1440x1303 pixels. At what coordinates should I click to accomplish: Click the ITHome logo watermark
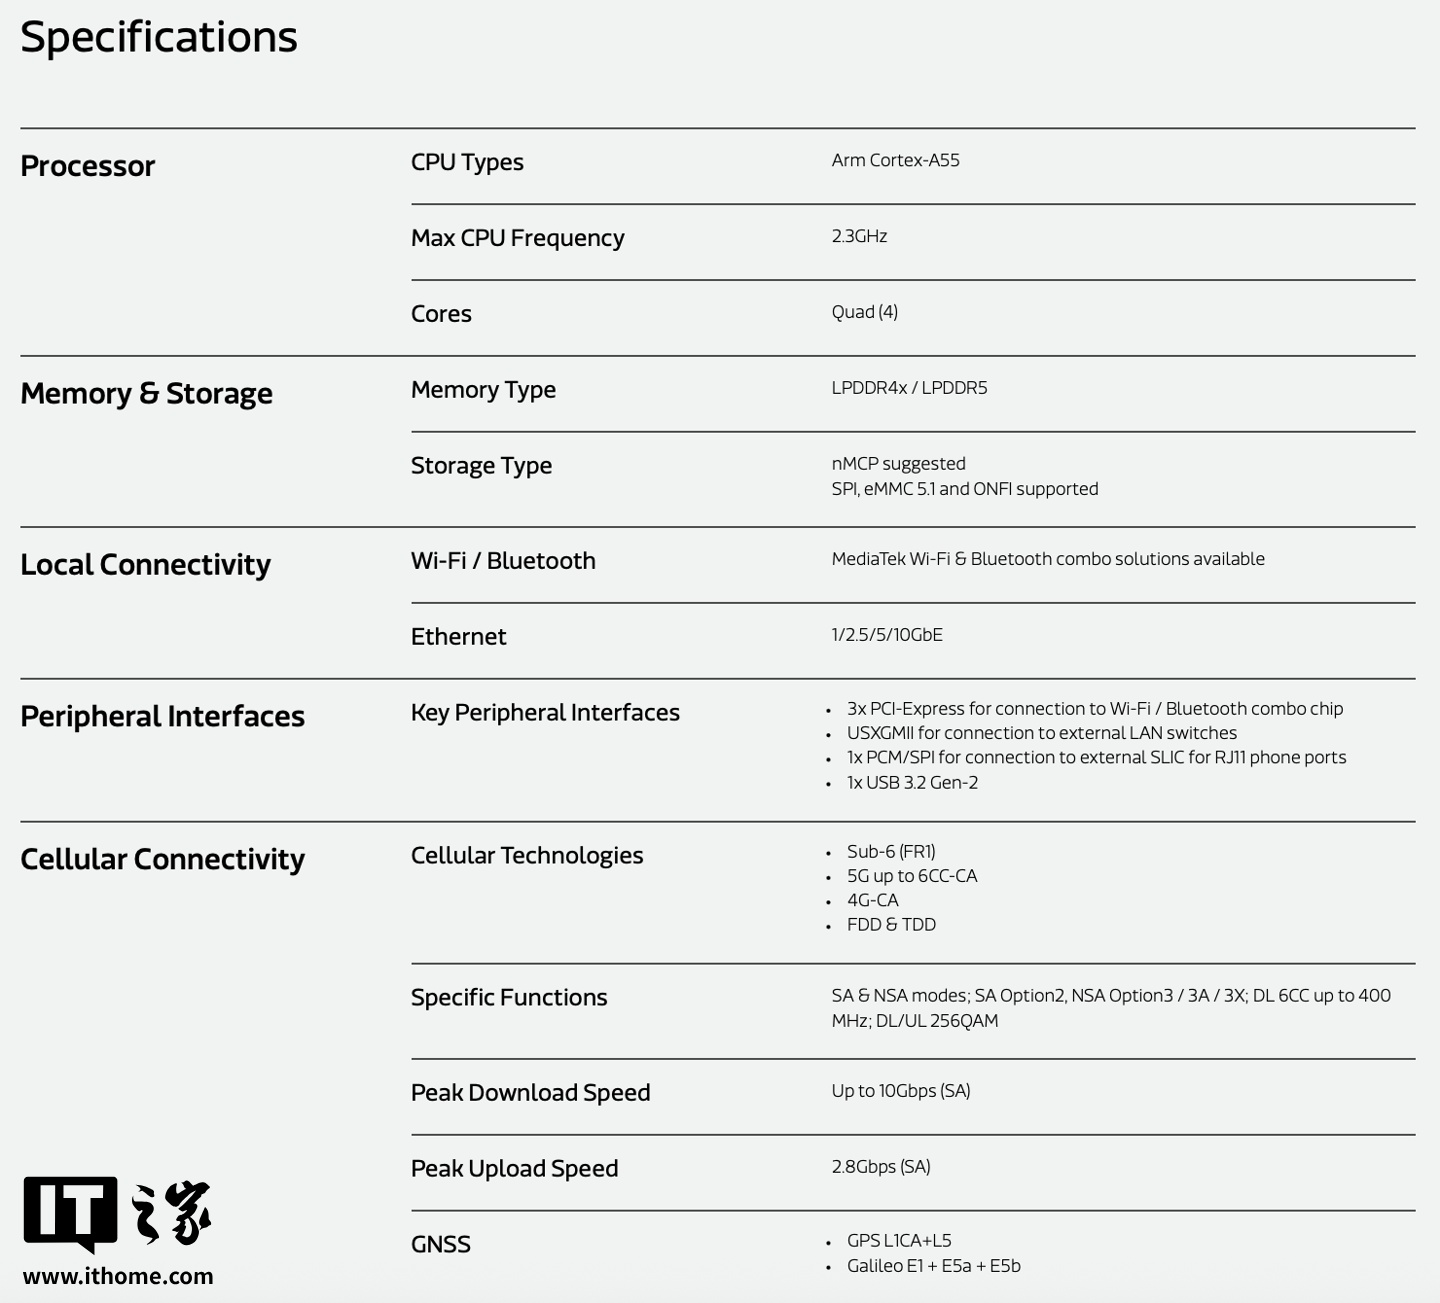117,1213
